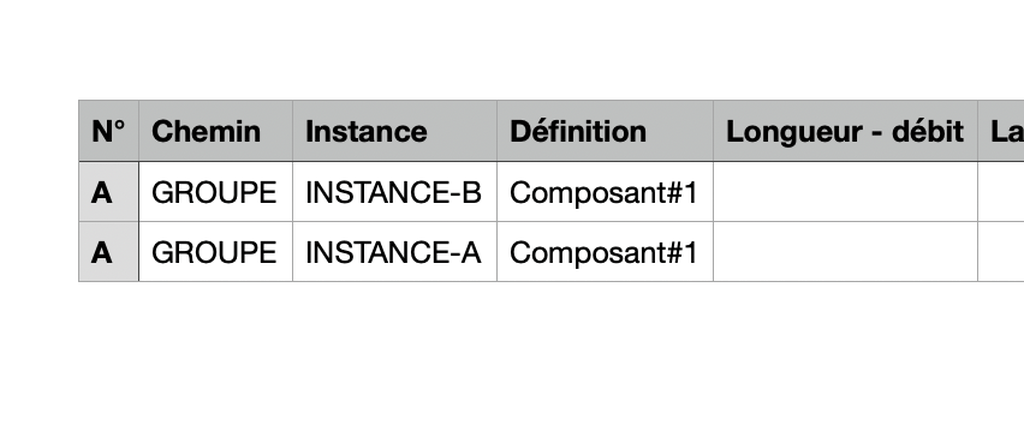Click Composant#1 in the INSTANCE-B row

point(605,191)
